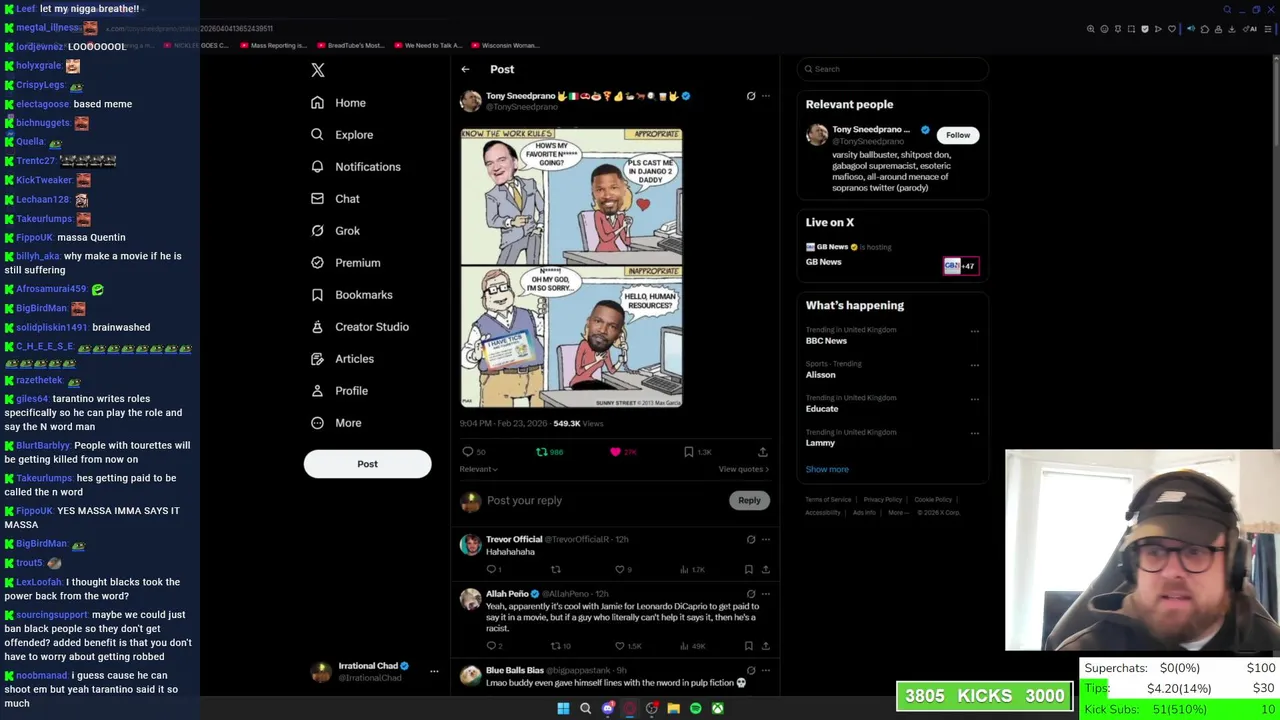Click the Post your reply field
The width and height of the screenshot is (1280, 720).
point(605,500)
